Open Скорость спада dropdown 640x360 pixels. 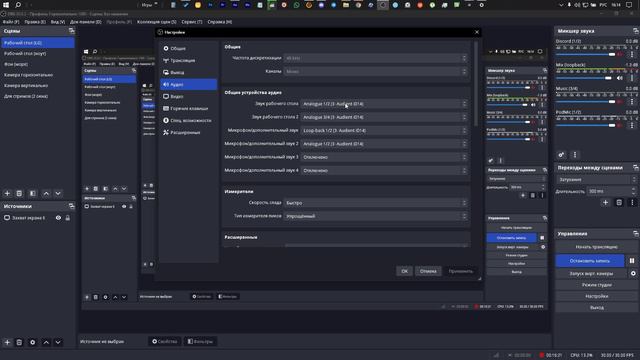[x=376, y=203]
